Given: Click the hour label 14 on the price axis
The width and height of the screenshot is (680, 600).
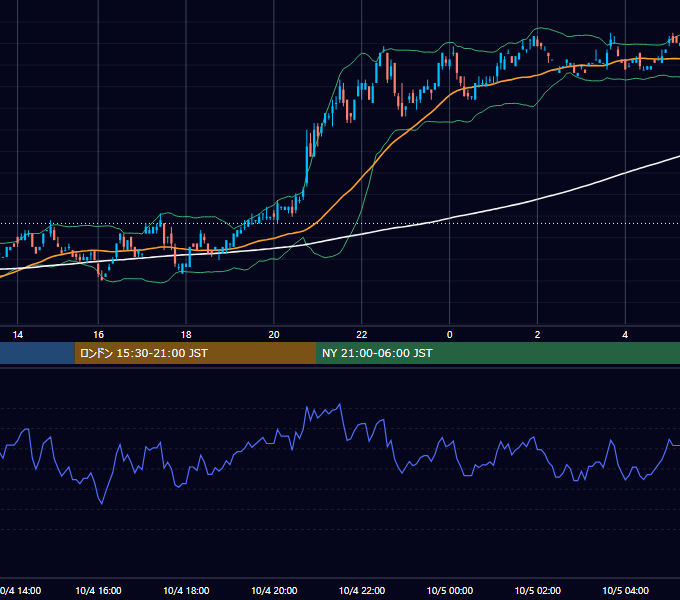Looking at the screenshot, I should 17,335.
